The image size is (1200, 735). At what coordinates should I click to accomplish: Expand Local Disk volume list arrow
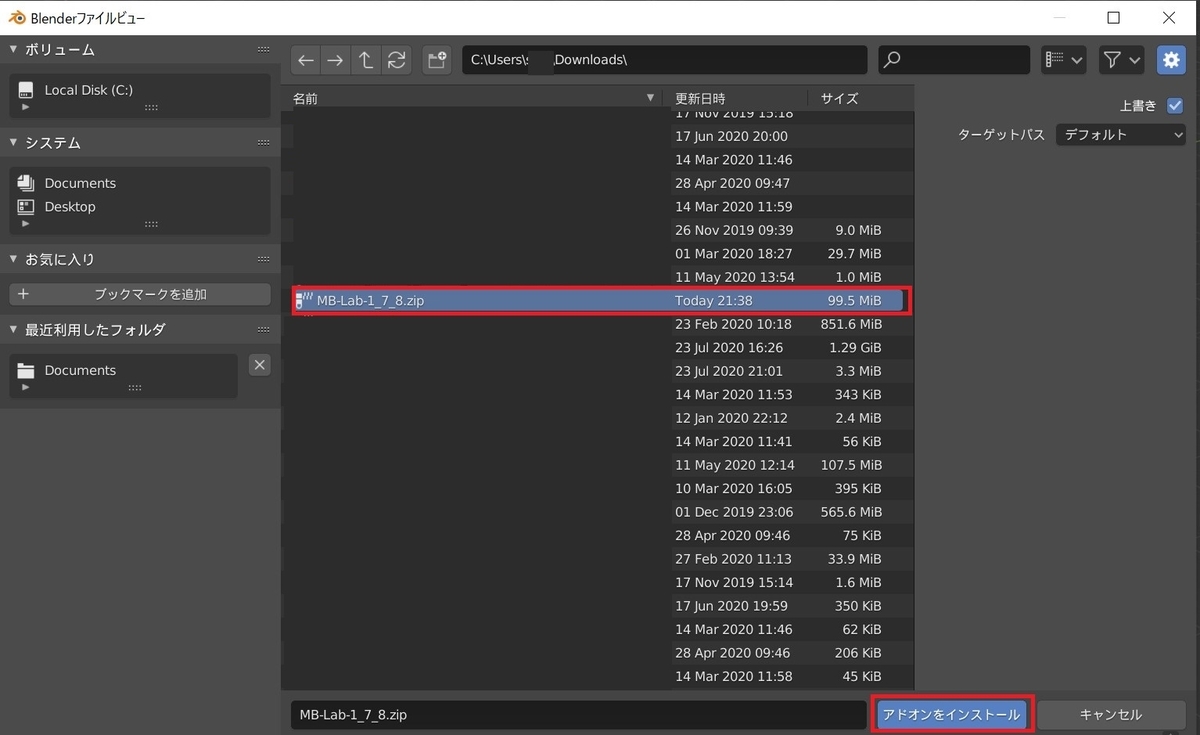[x=26, y=107]
